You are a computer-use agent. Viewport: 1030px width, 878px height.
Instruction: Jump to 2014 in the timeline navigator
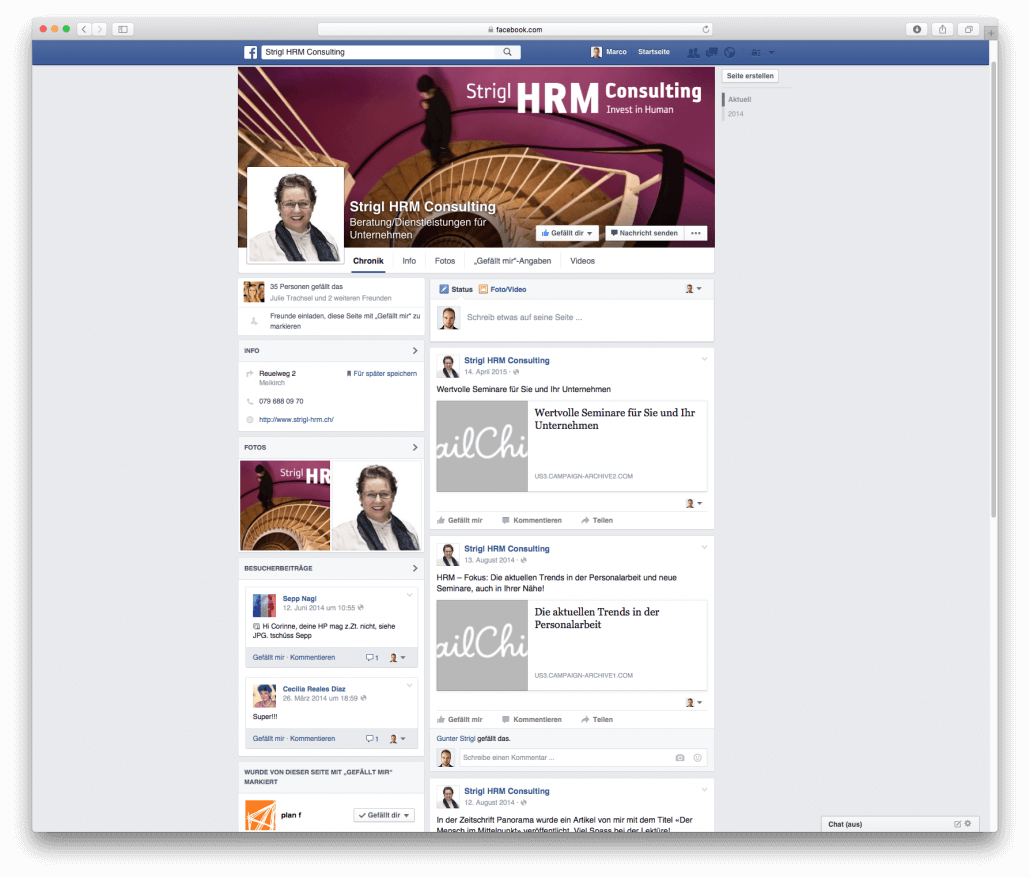(x=736, y=114)
